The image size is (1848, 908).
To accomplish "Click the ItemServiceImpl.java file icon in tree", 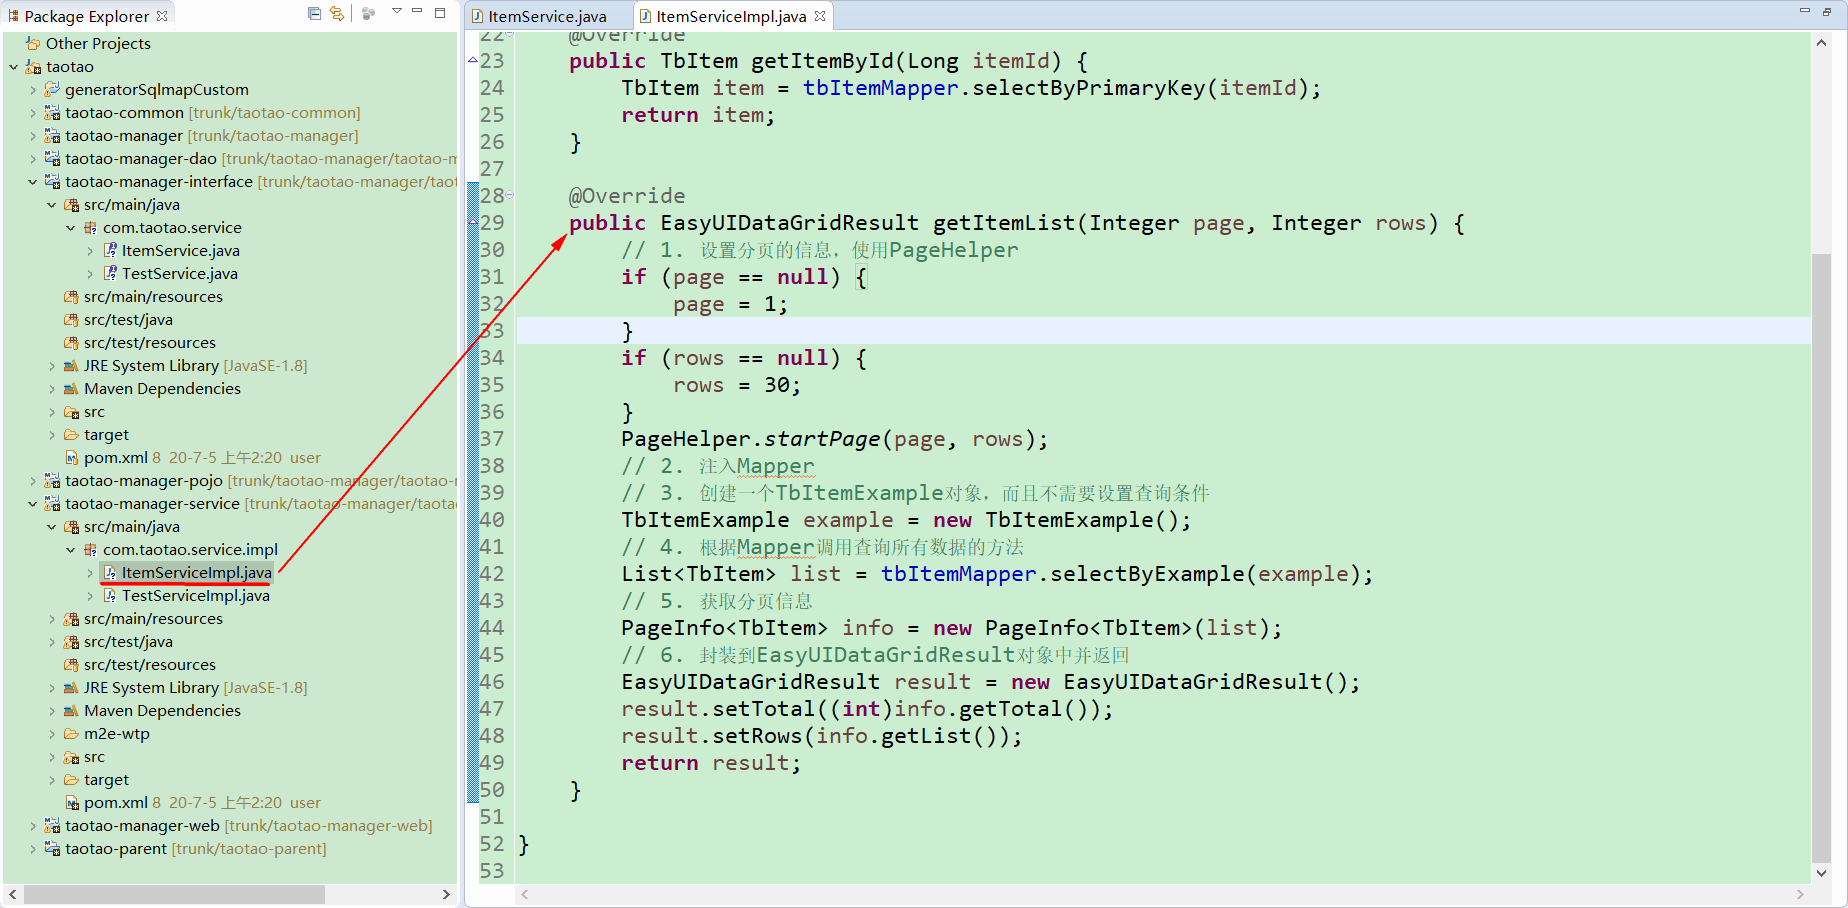I will (x=110, y=572).
